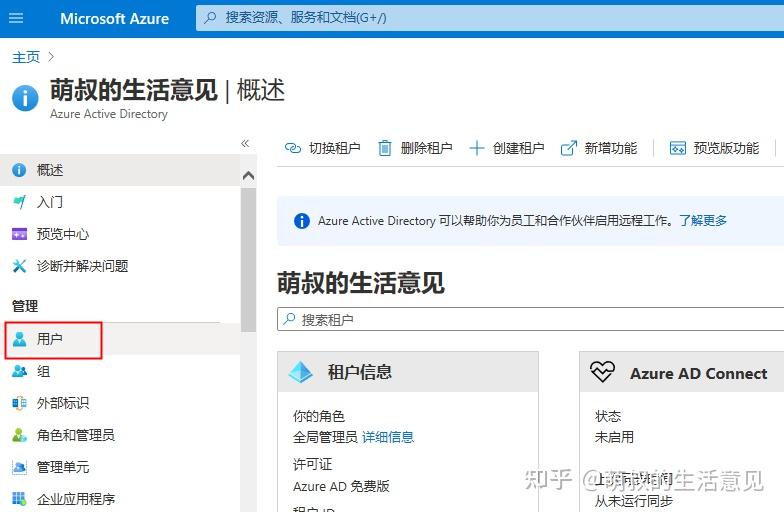This screenshot has width=784, height=512.
Task: Open 组 in the sidebar
Action: coord(120,371)
